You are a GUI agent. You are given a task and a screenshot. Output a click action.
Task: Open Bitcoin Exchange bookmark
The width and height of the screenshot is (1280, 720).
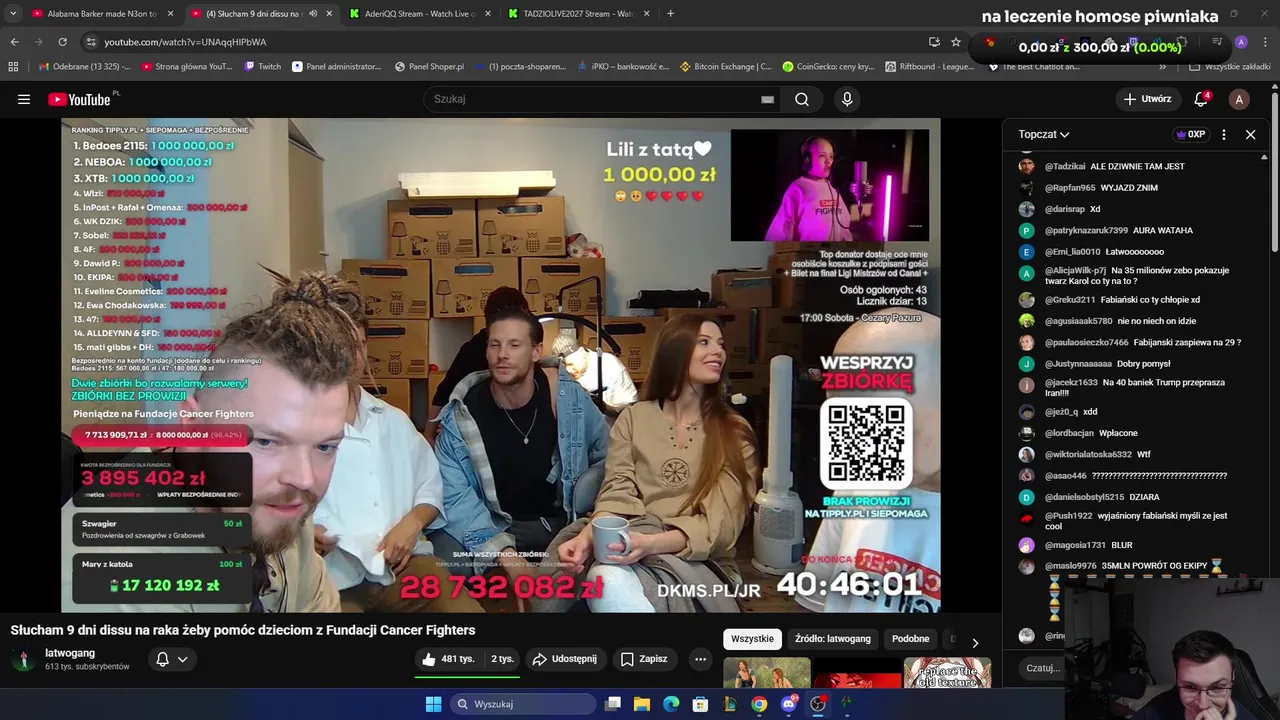click(x=725, y=67)
